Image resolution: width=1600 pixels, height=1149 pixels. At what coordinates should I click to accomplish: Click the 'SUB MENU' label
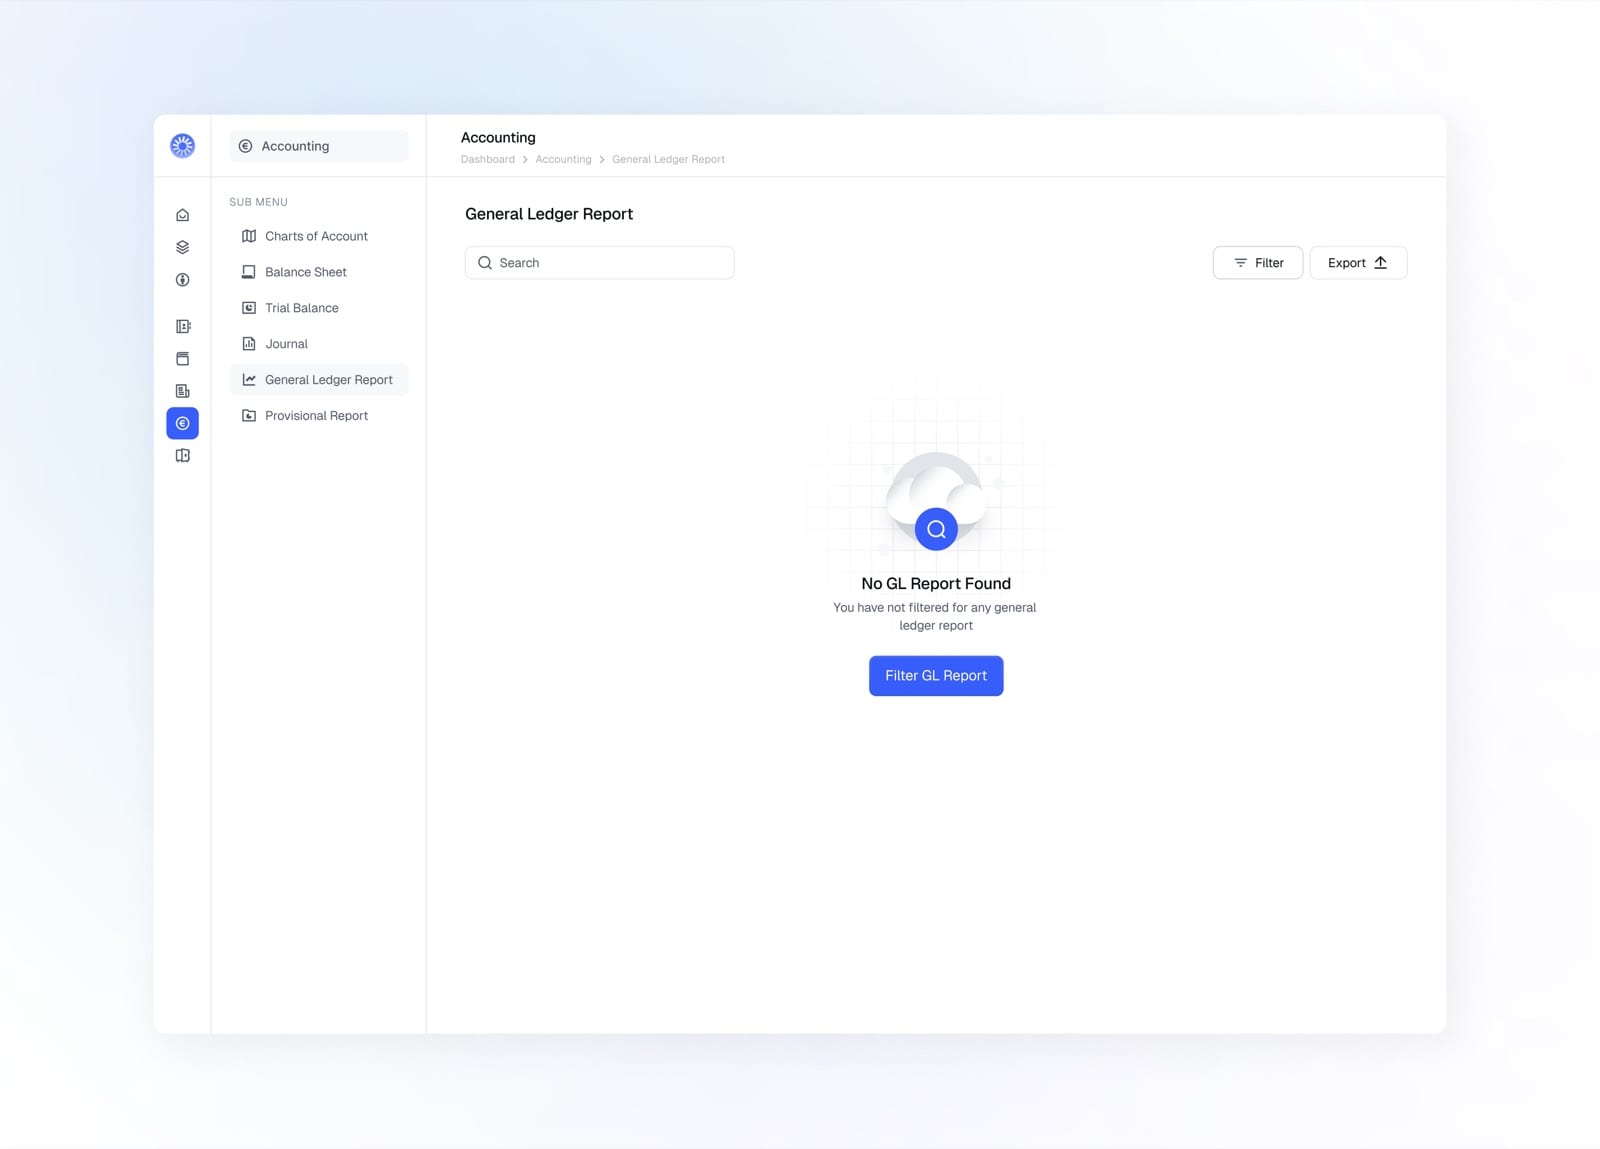[258, 202]
